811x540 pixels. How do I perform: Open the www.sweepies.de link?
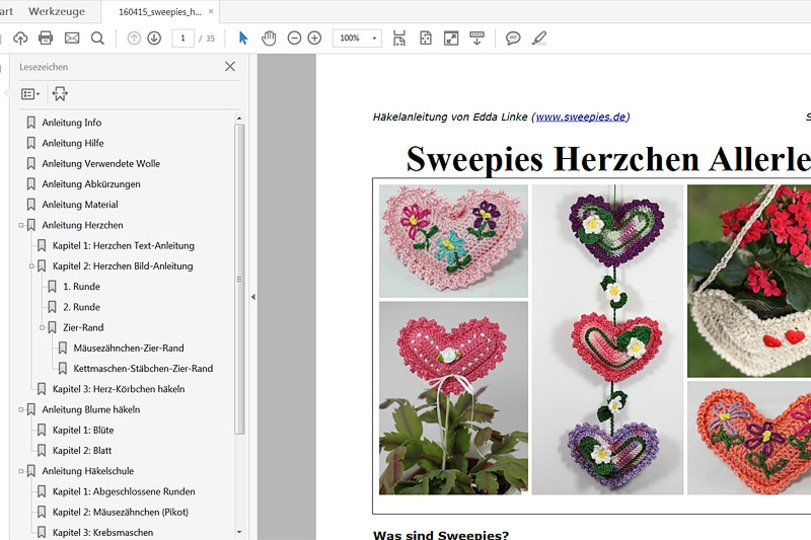[581, 117]
